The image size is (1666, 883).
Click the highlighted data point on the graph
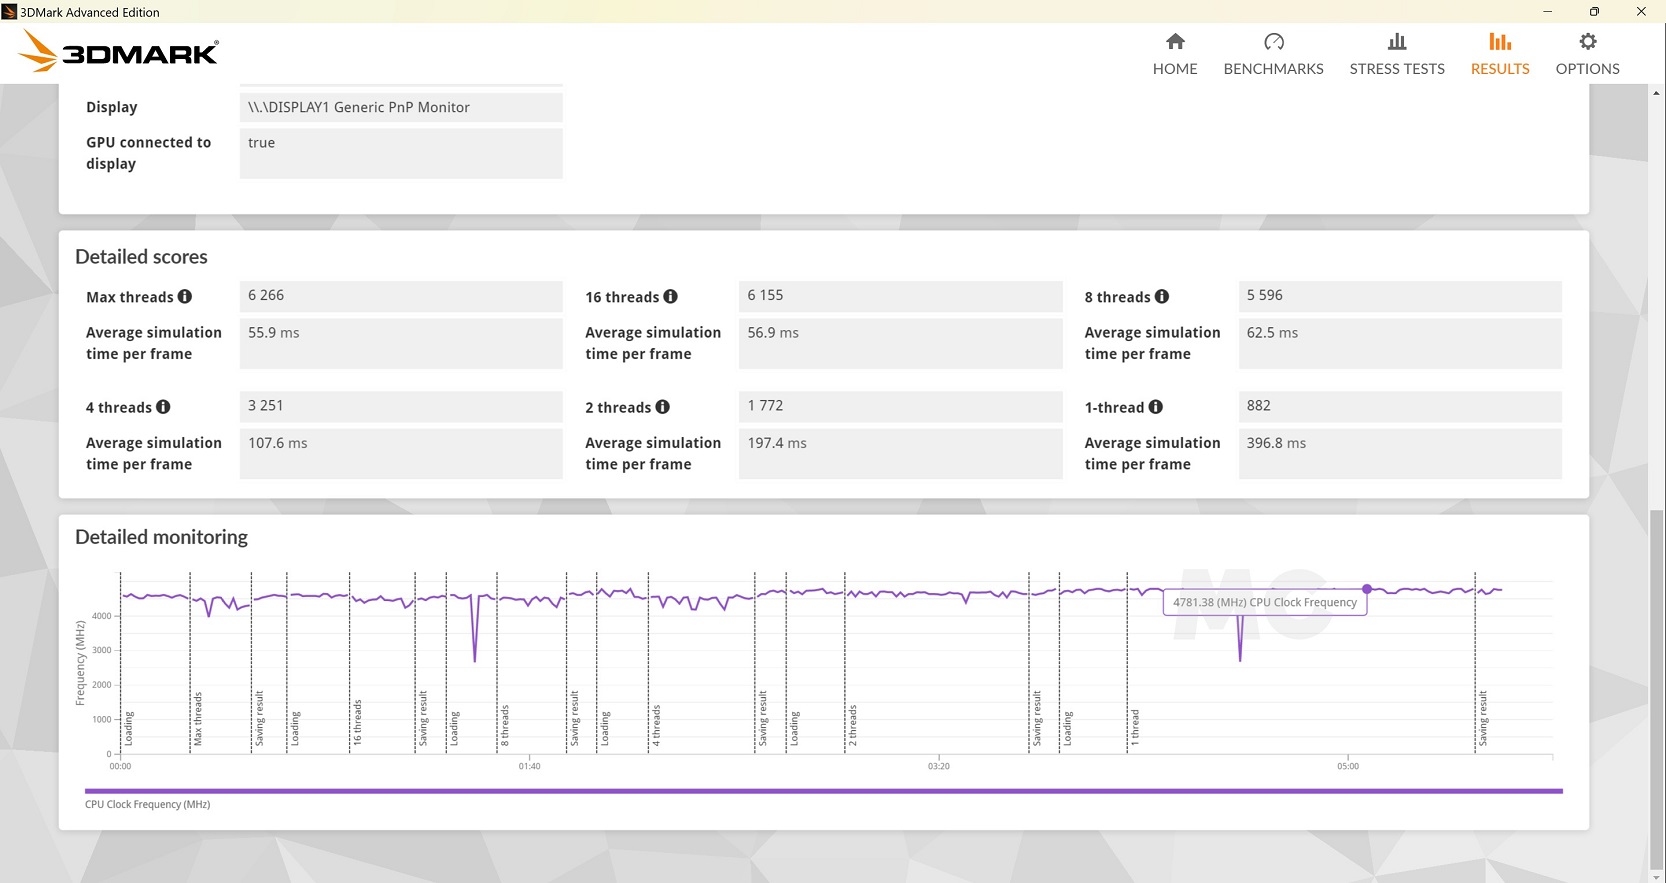pyautogui.click(x=1367, y=589)
